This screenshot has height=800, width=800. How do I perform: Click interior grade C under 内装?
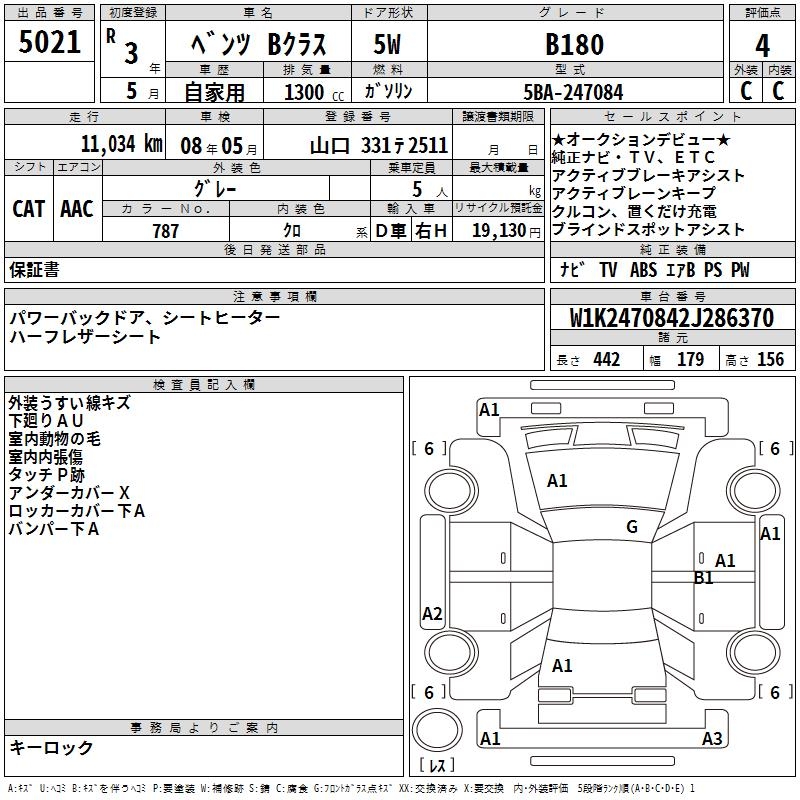coord(779,91)
